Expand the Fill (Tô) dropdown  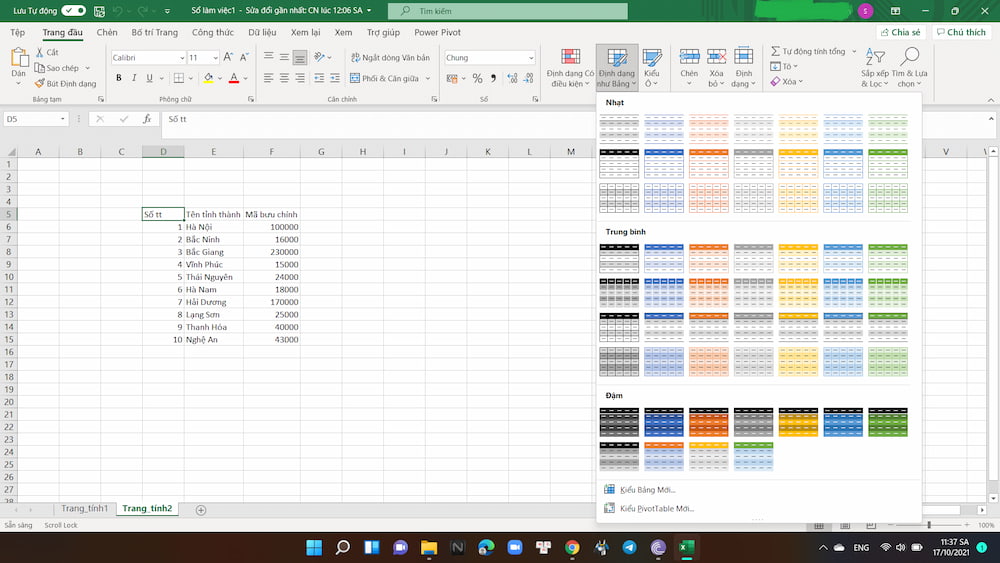tap(796, 66)
